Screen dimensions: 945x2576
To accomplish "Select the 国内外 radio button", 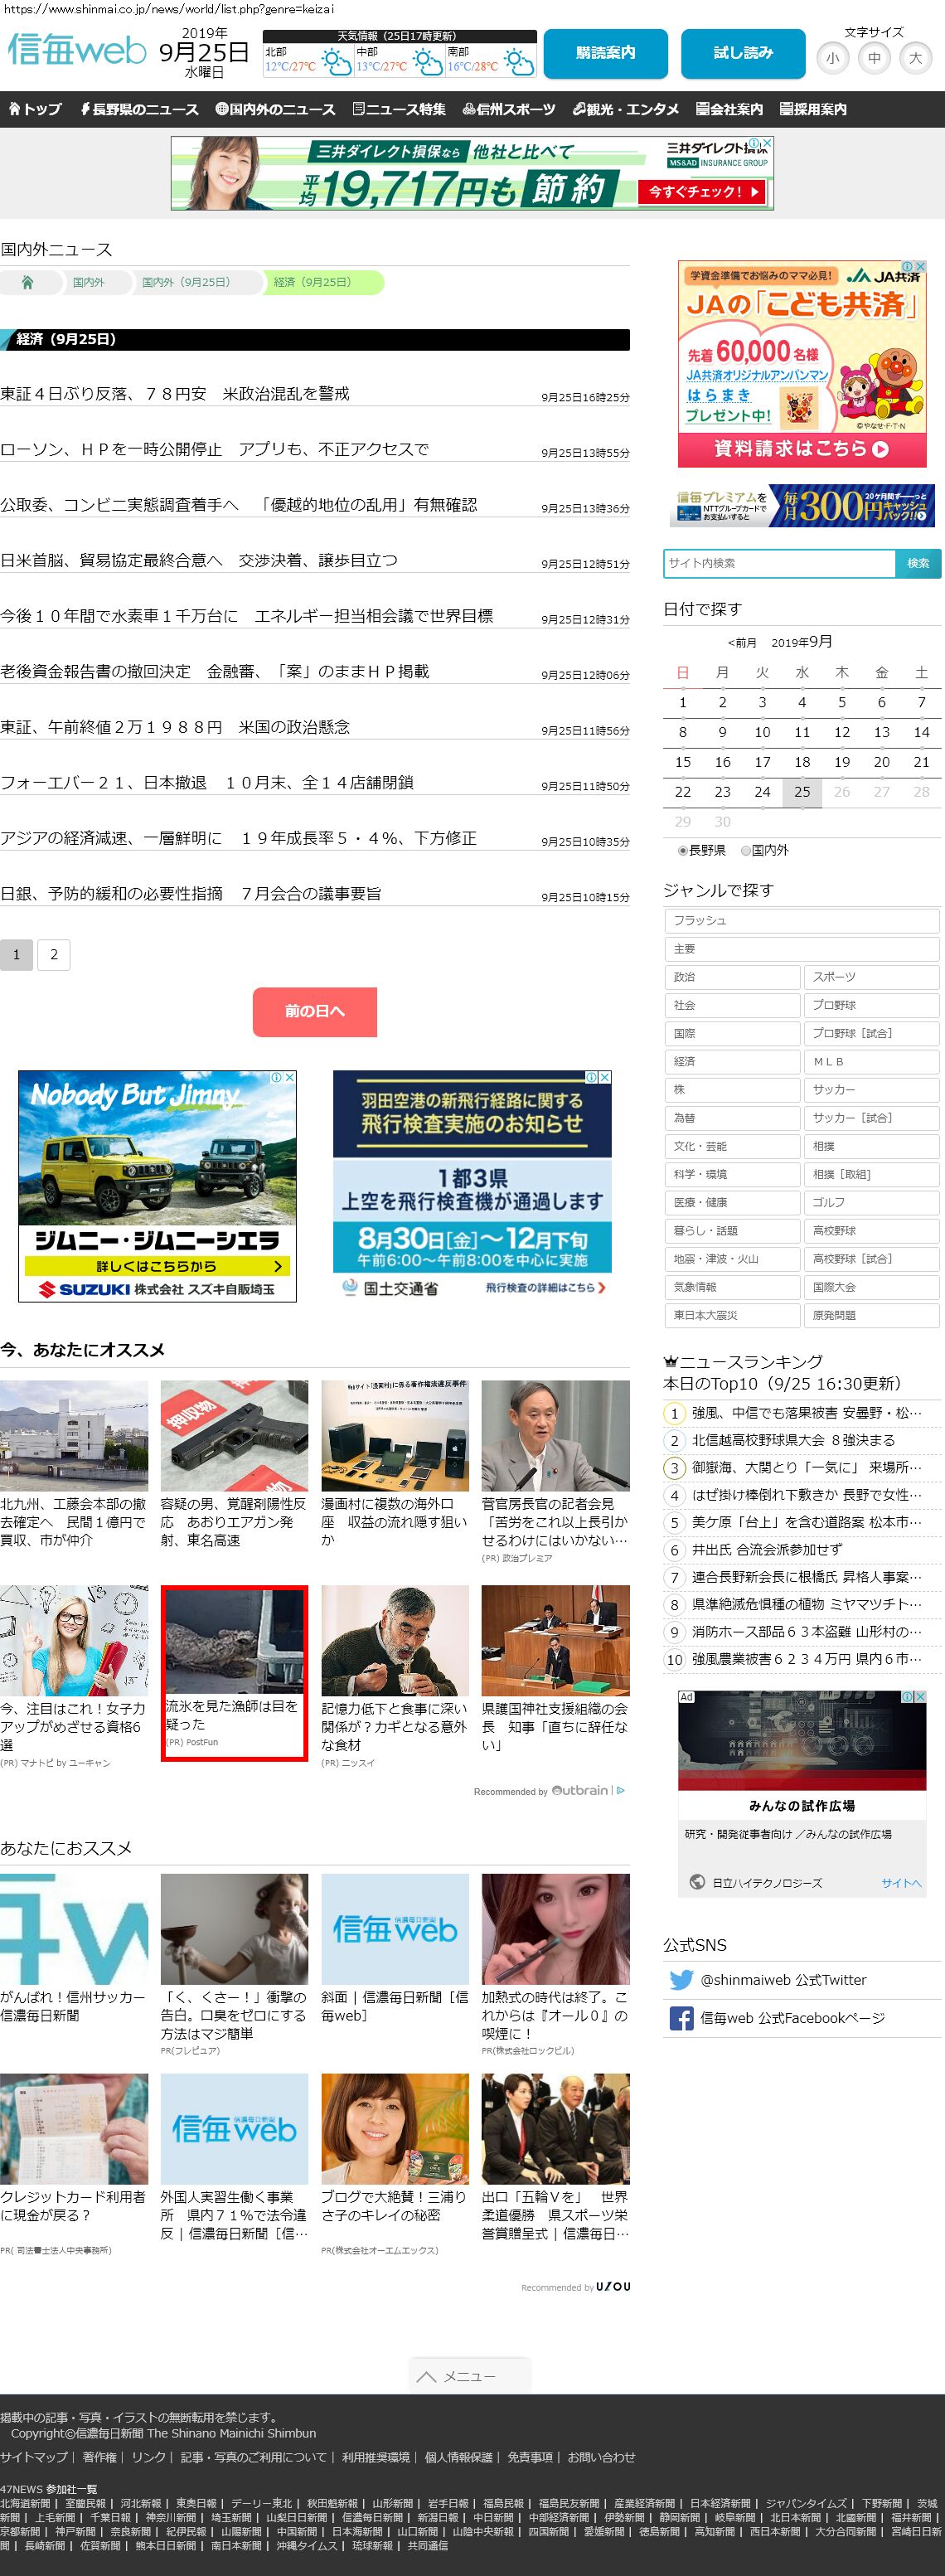I will point(745,850).
